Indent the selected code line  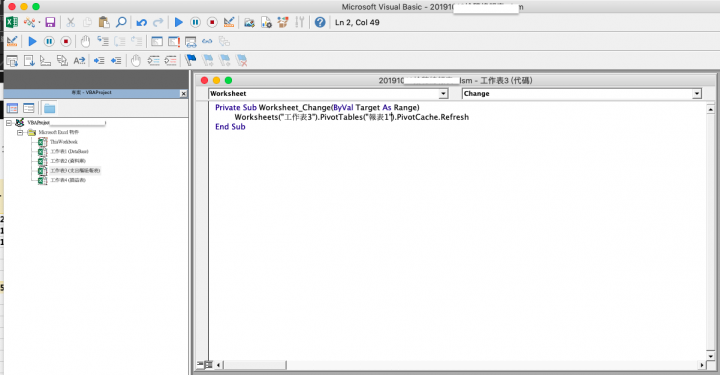point(99,60)
